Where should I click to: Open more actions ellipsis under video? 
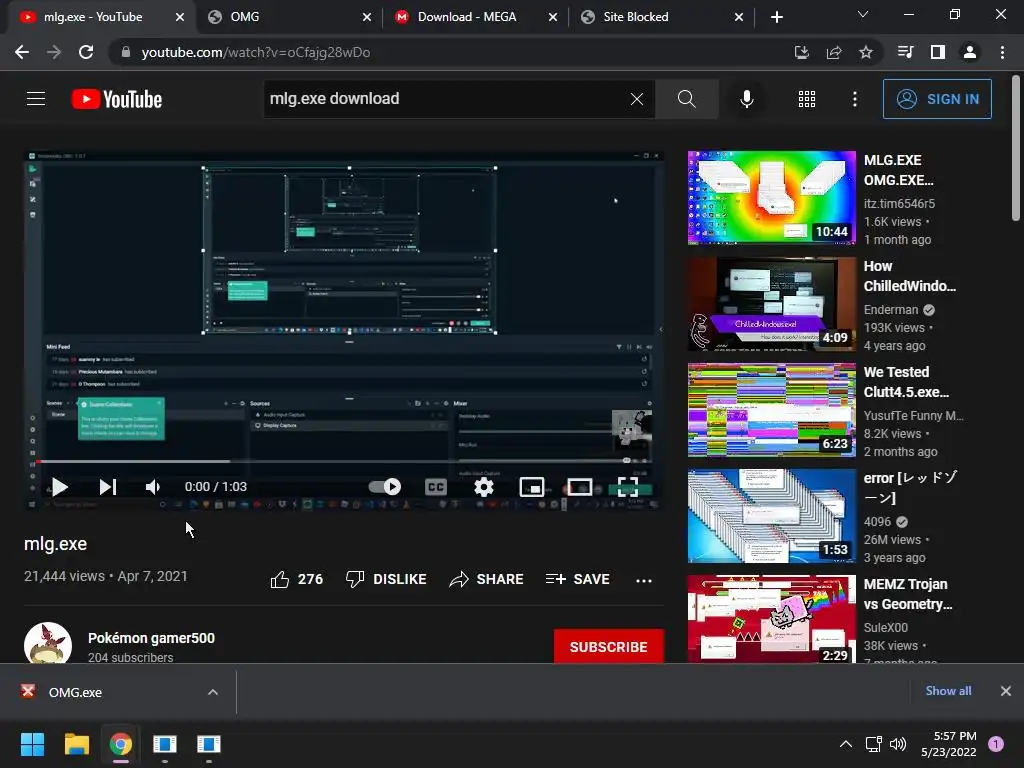coord(644,580)
